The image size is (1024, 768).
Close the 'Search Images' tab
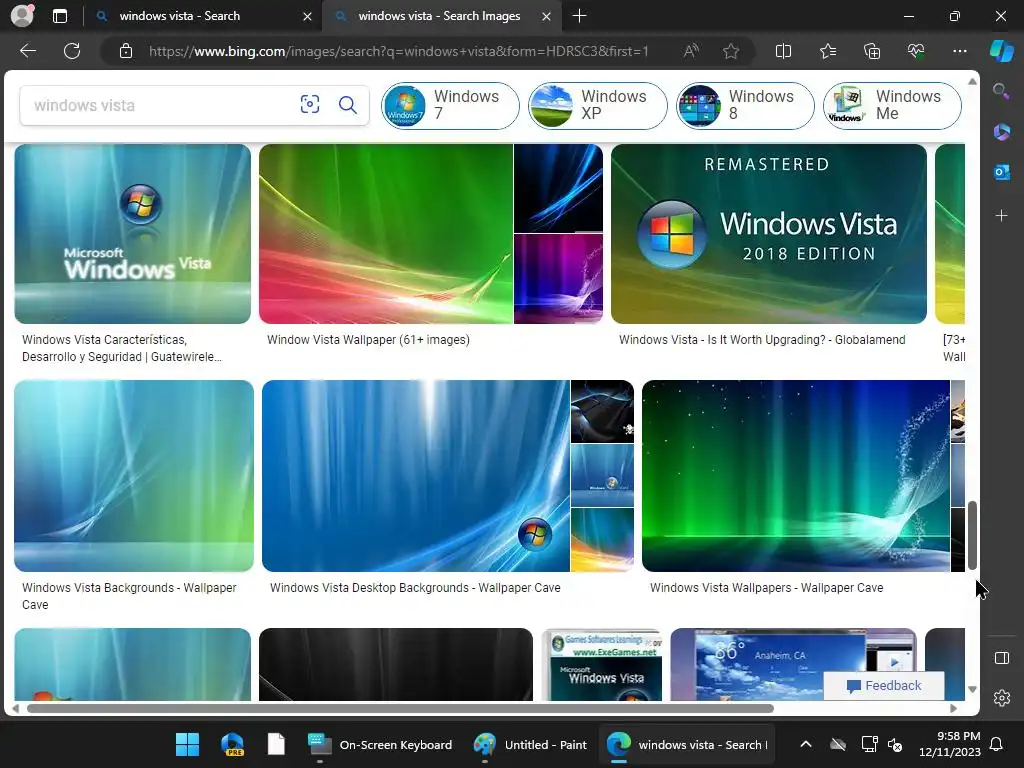point(547,16)
